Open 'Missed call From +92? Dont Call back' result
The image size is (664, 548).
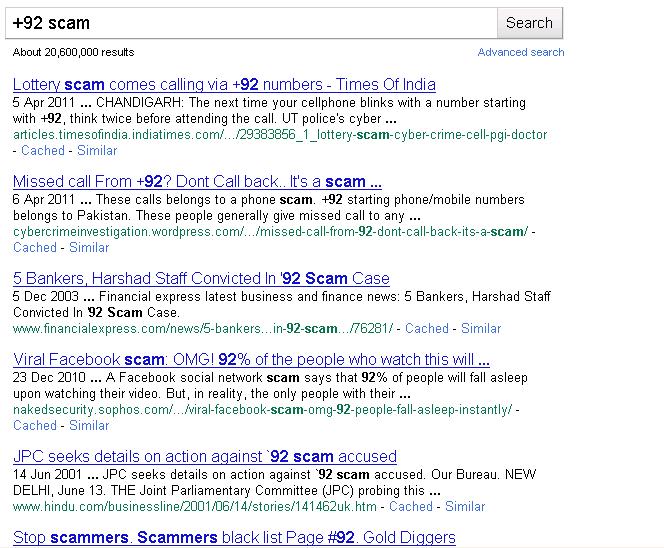[x=197, y=181]
